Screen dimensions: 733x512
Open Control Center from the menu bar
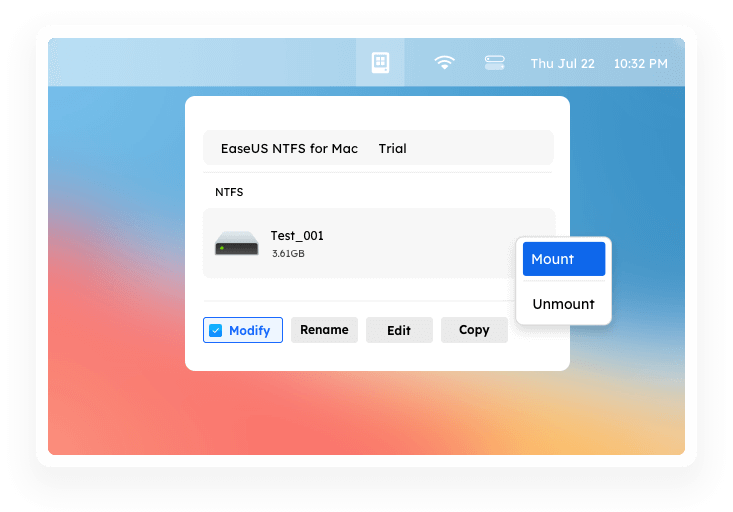495,63
